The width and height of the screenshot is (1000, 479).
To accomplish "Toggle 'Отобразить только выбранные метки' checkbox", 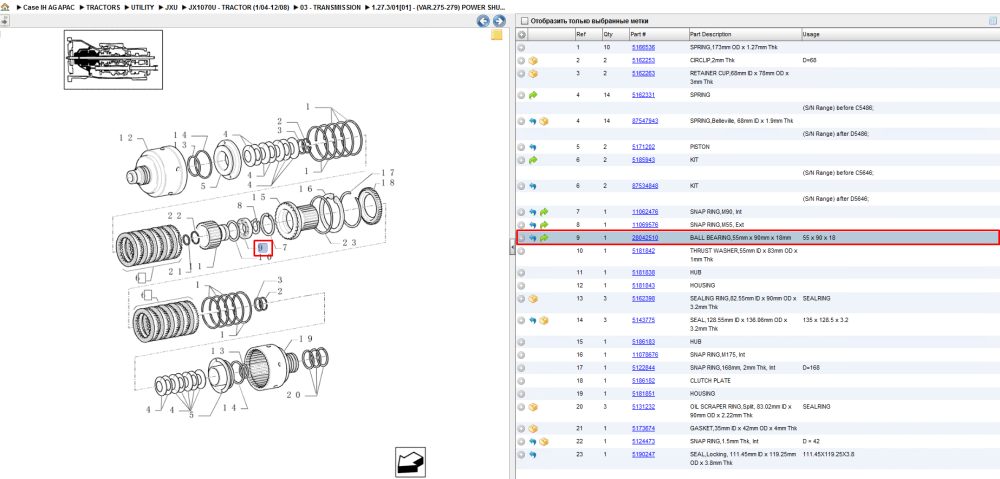I will coord(524,21).
